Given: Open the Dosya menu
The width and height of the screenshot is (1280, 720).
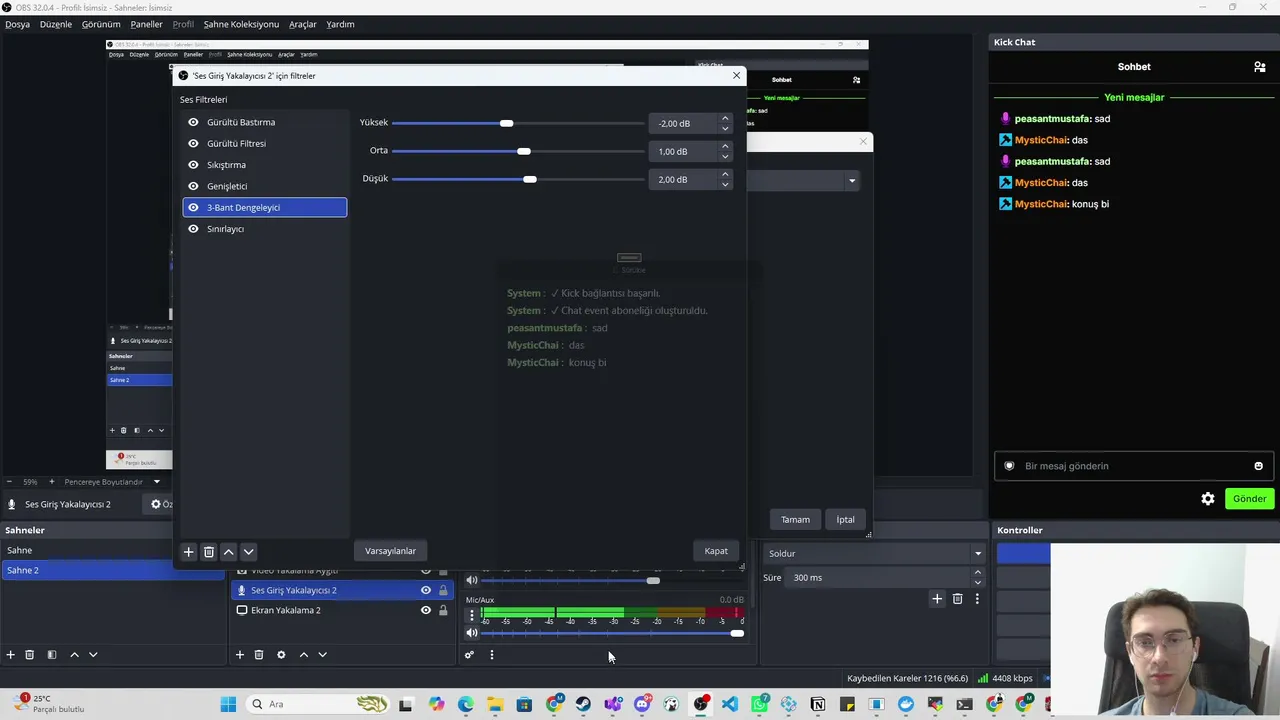Looking at the screenshot, I should 17,24.
